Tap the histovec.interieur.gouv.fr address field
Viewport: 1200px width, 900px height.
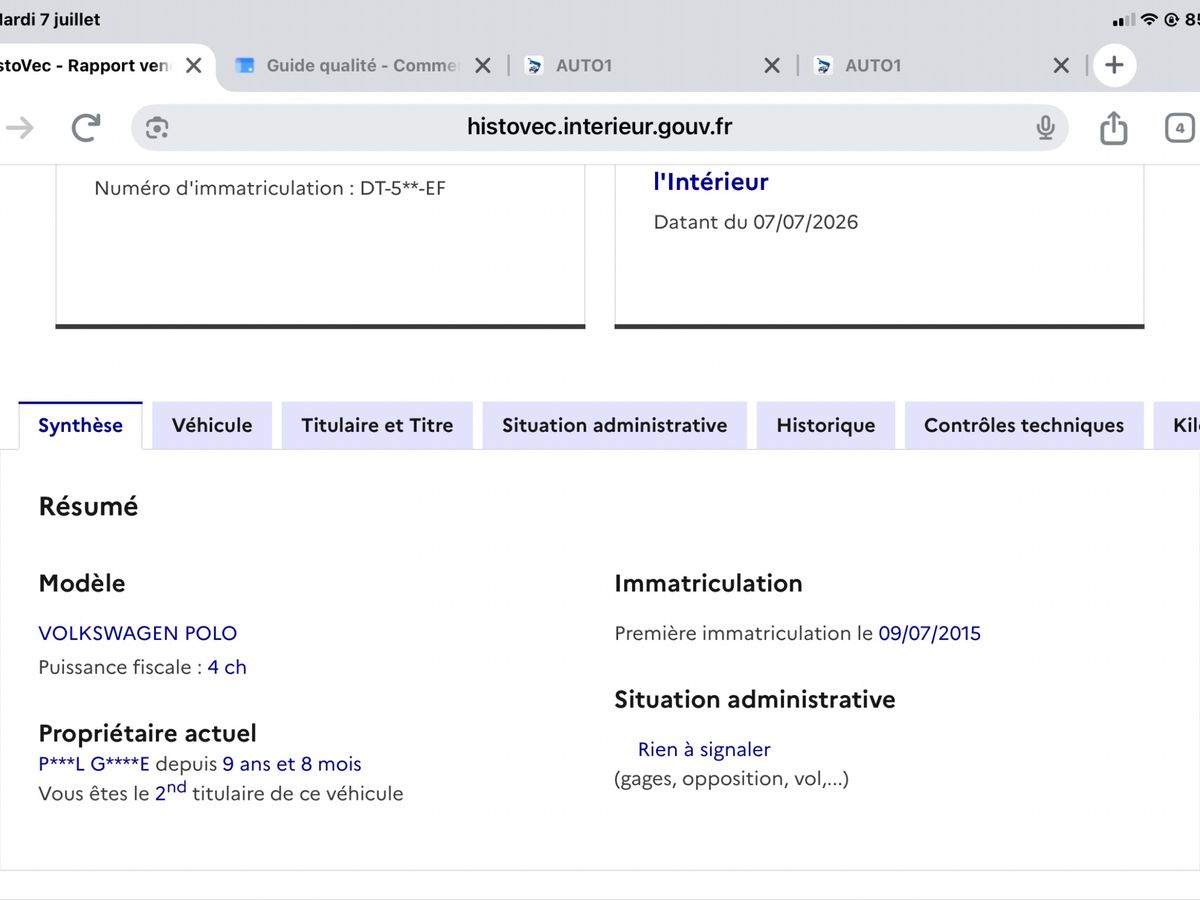click(600, 128)
